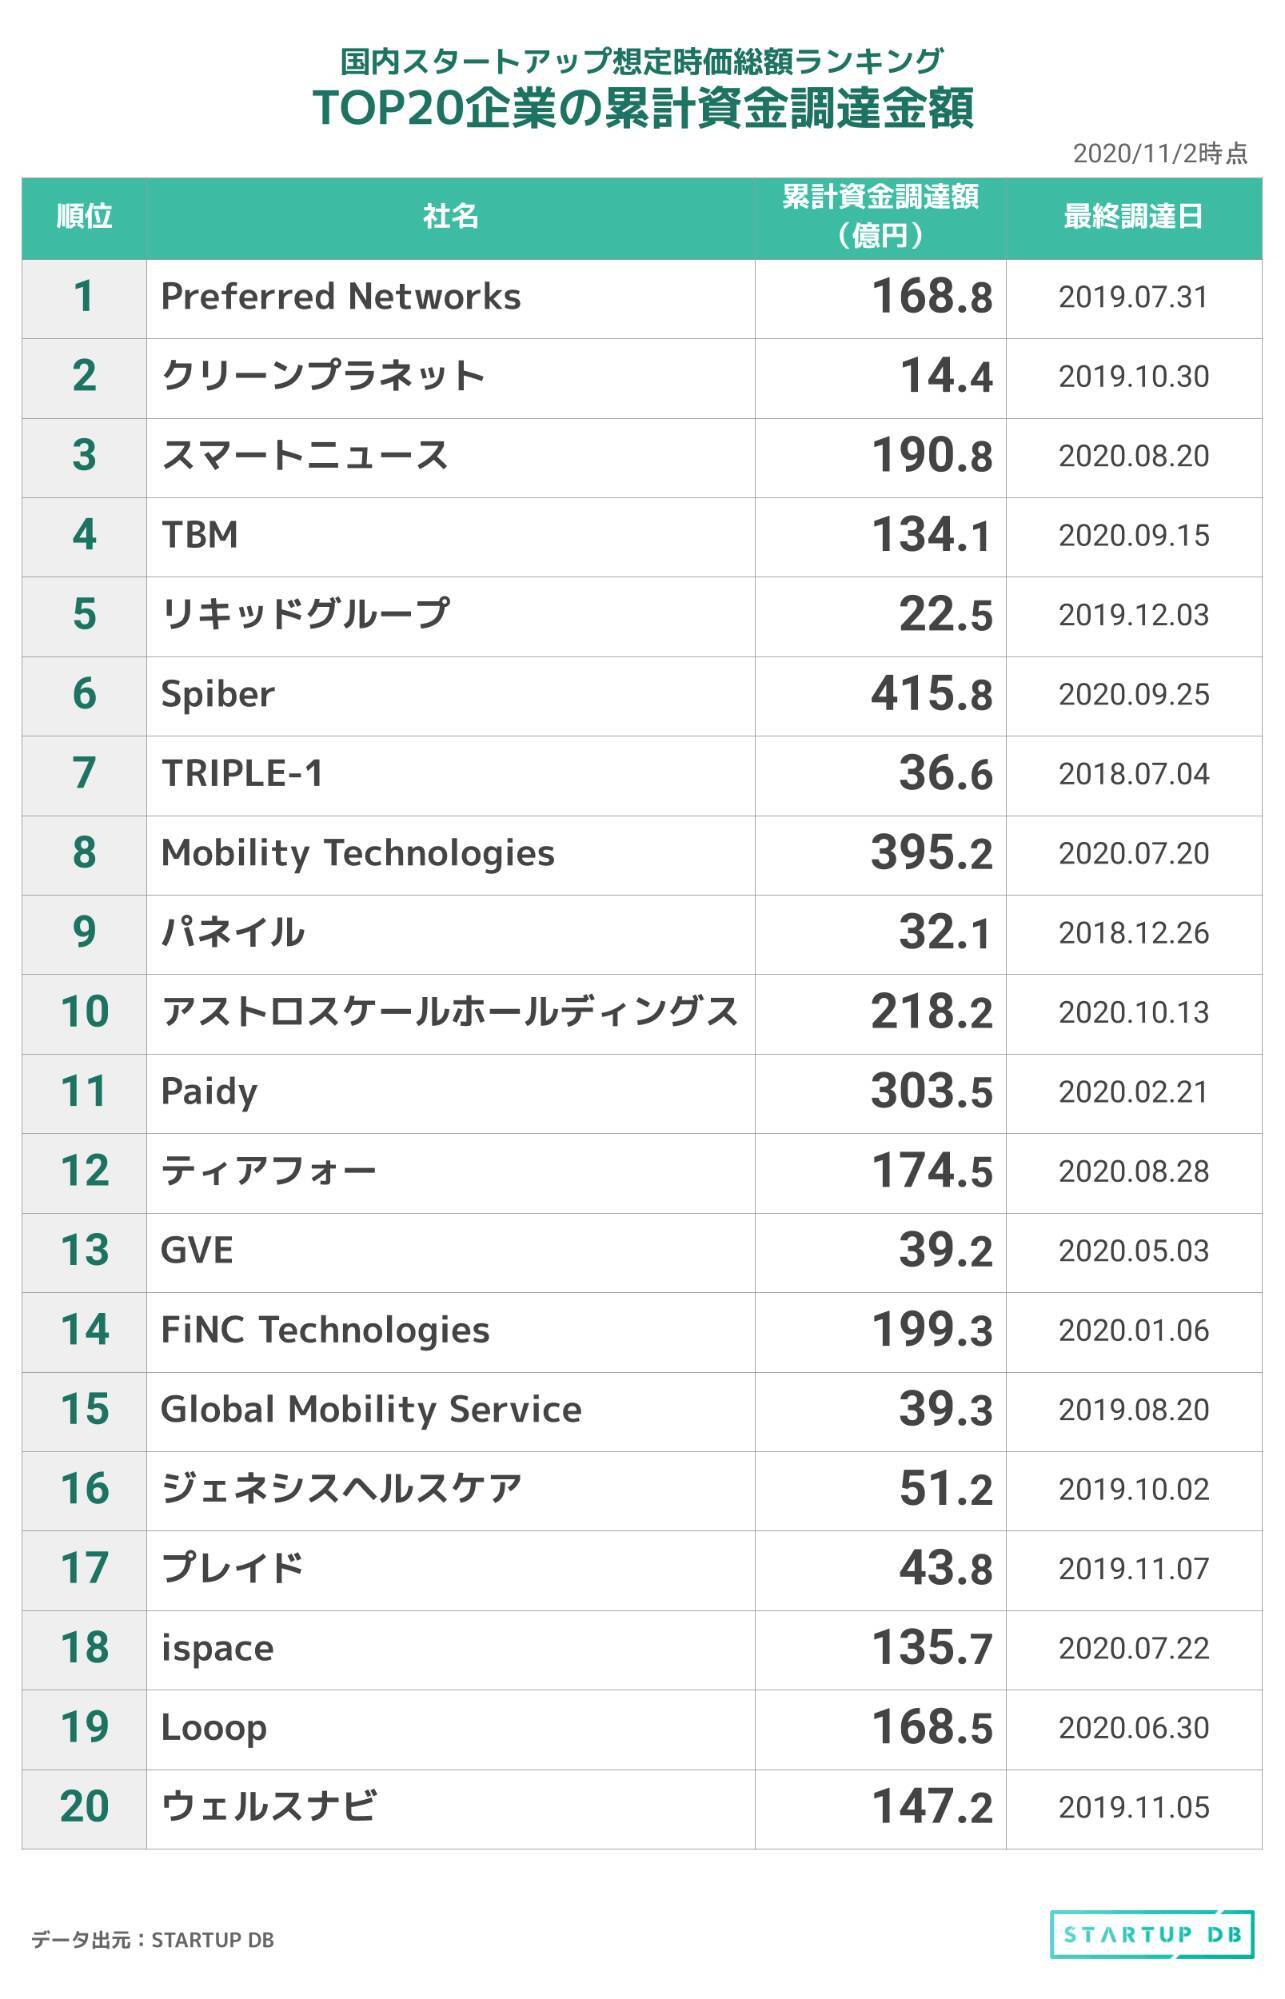The width and height of the screenshot is (1285, 1999).
Task: Click the 最終調達日 column header
Action: click(x=1133, y=217)
